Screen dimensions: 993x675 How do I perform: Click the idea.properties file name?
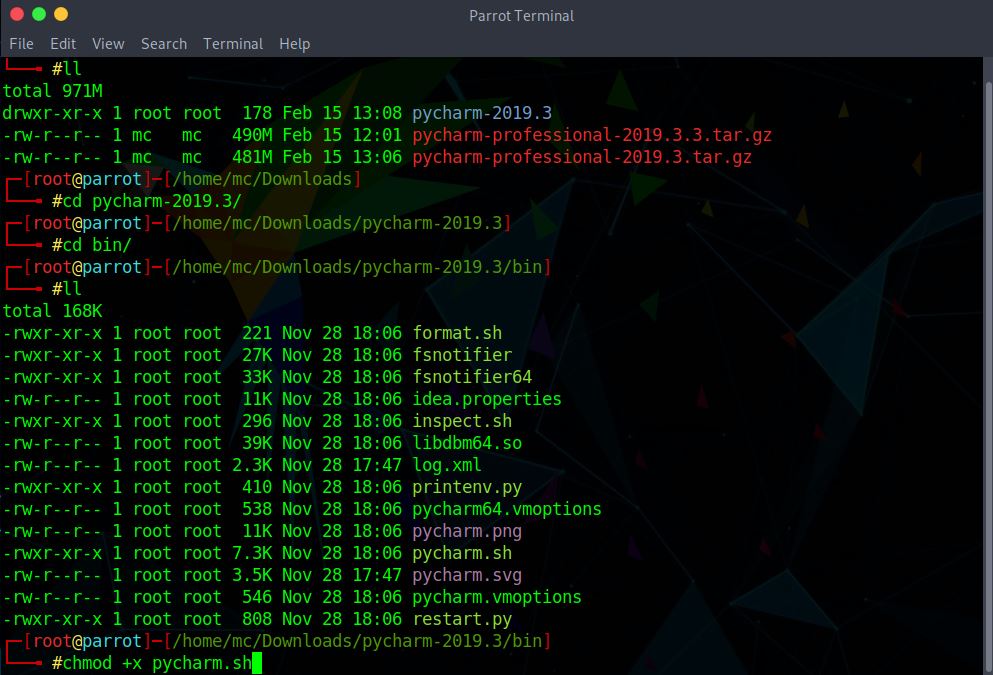pos(487,399)
